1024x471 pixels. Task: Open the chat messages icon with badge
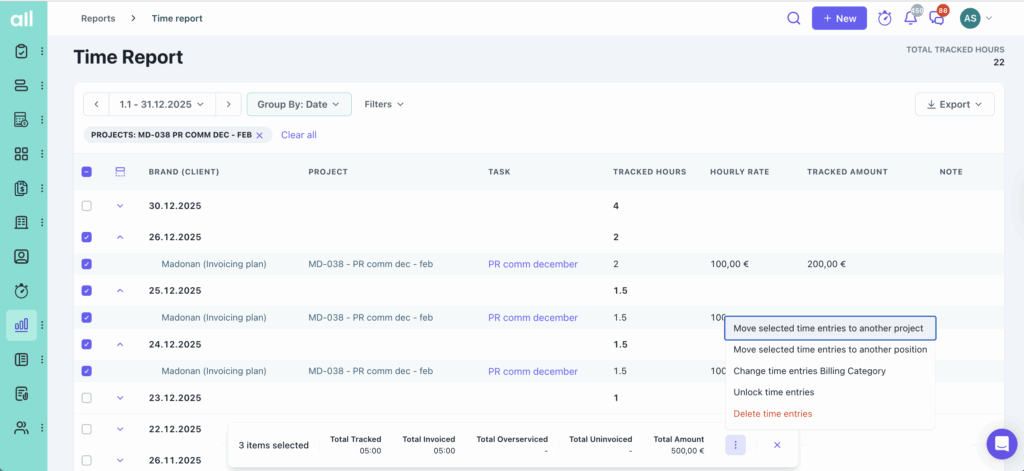tap(937, 18)
